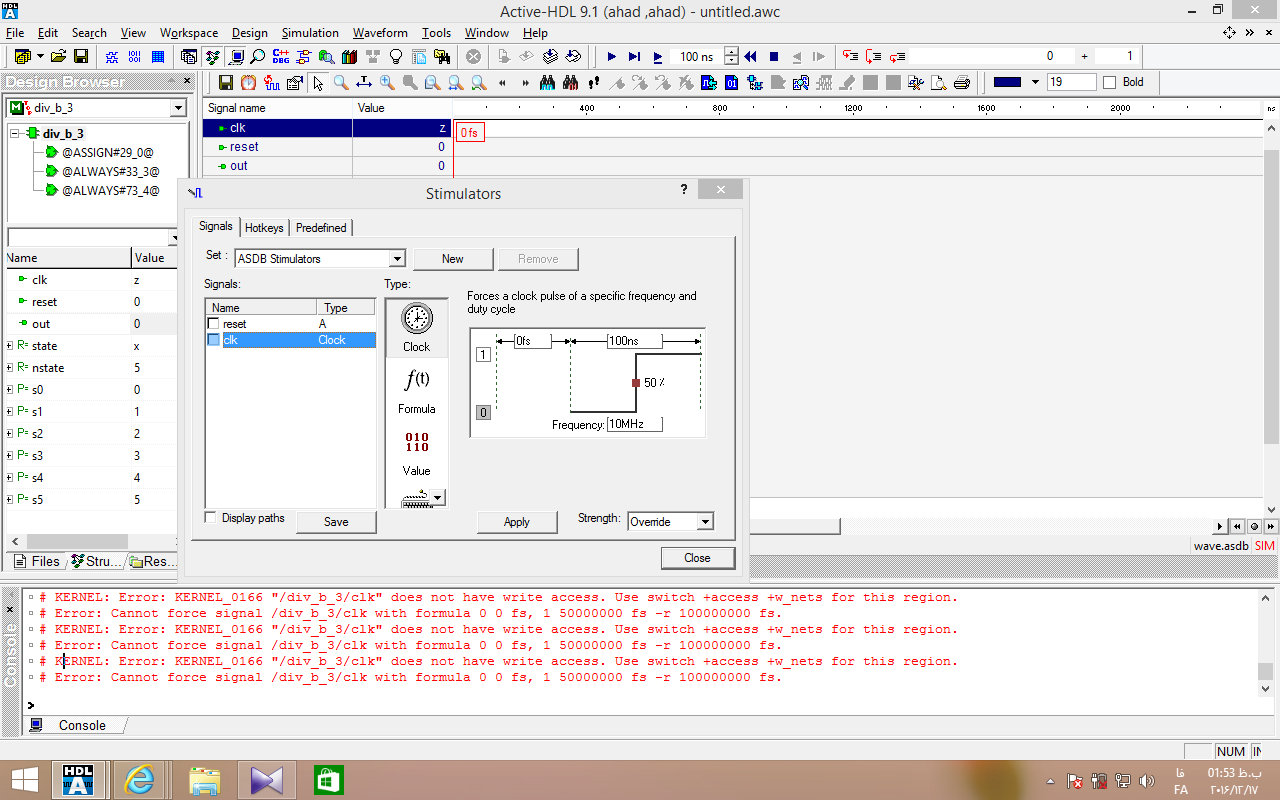
Task: Click the Apply button
Action: coord(516,522)
